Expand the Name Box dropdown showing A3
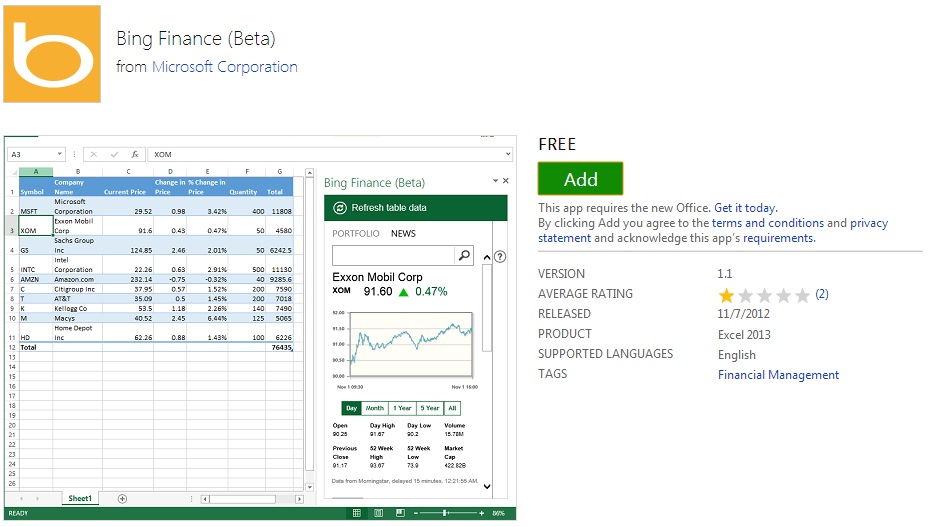930x527 pixels. (59, 154)
